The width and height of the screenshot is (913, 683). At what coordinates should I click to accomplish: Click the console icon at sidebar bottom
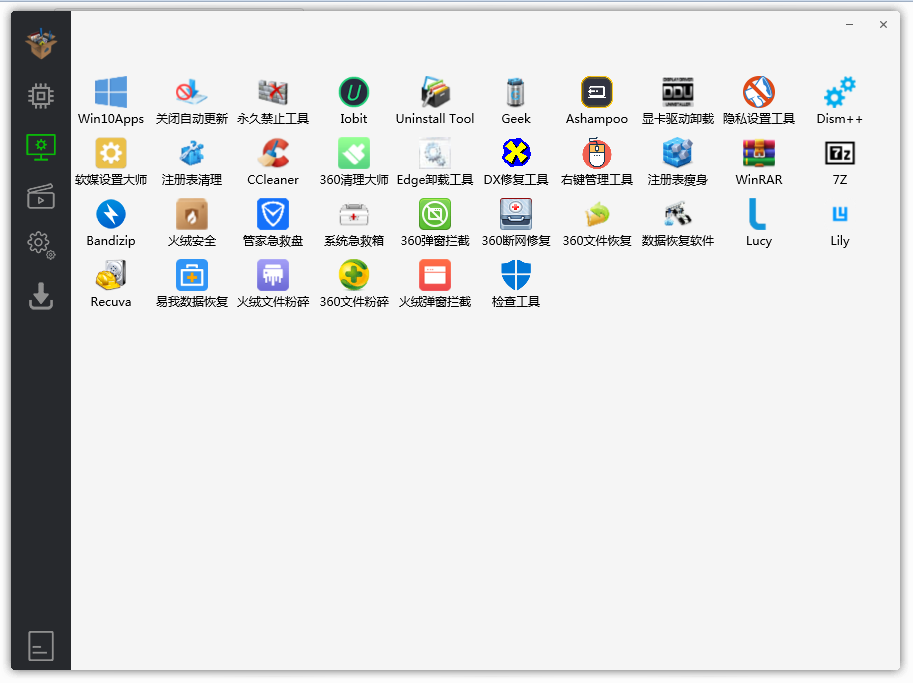coord(41,646)
